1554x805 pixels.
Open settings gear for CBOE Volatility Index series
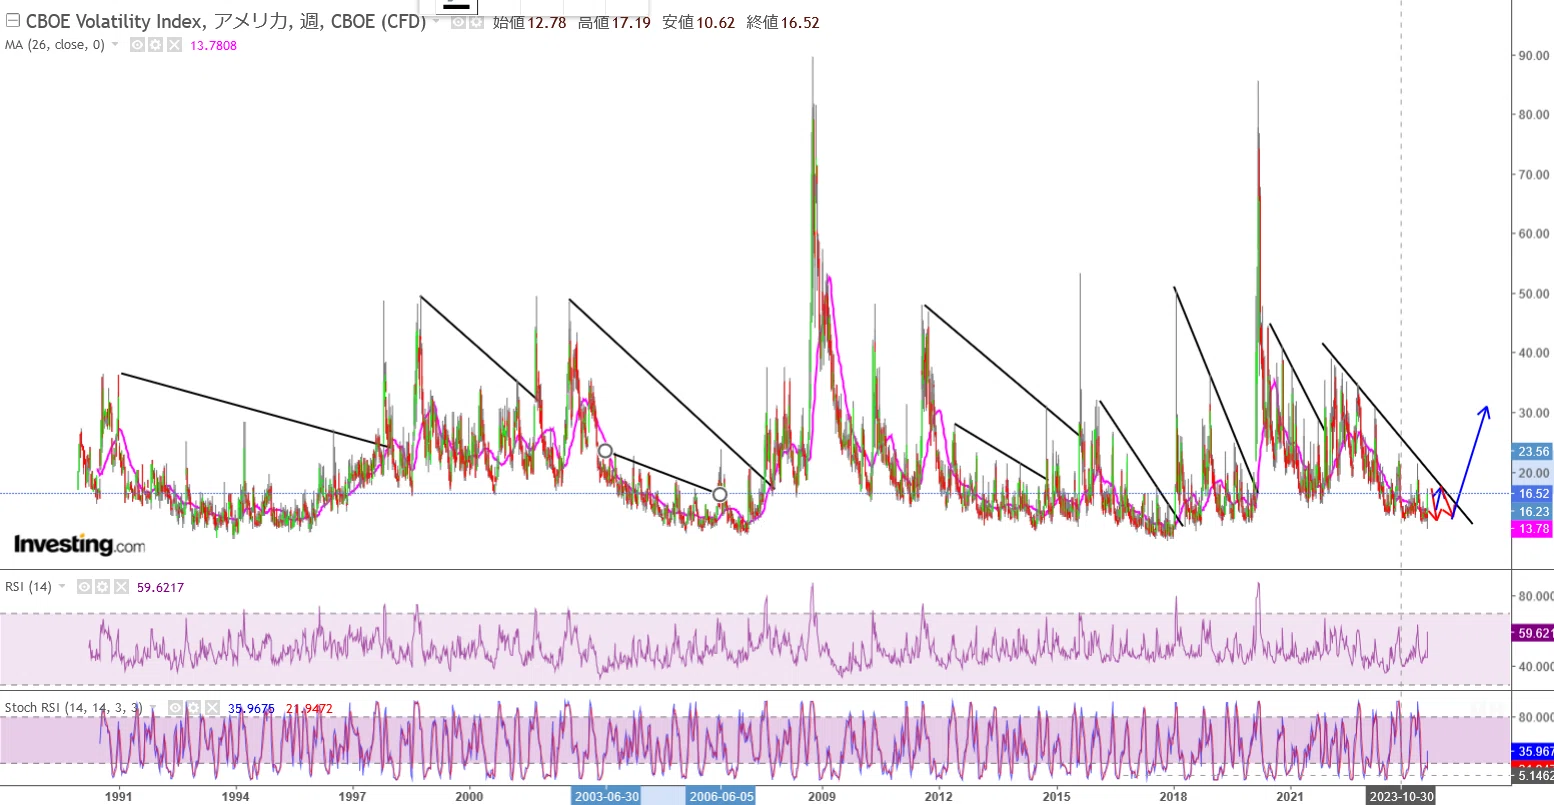(x=474, y=22)
